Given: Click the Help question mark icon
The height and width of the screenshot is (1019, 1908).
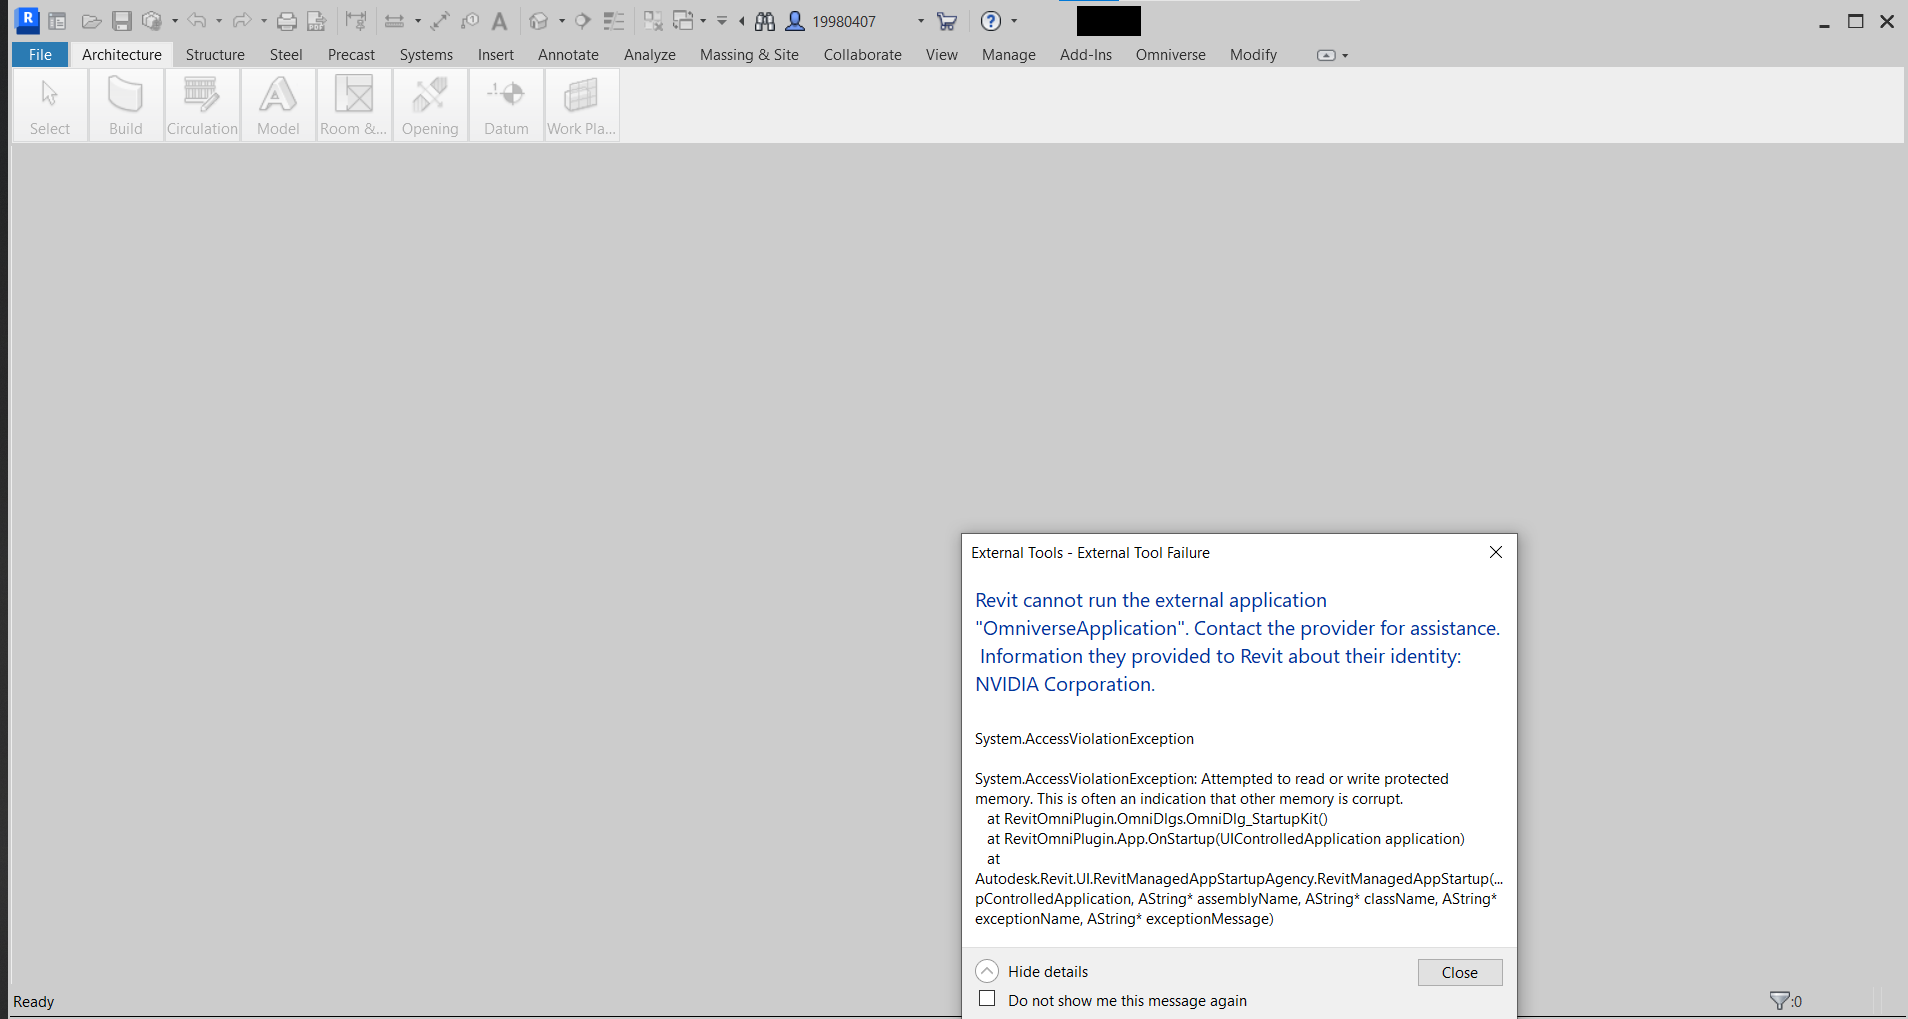Looking at the screenshot, I should point(991,21).
